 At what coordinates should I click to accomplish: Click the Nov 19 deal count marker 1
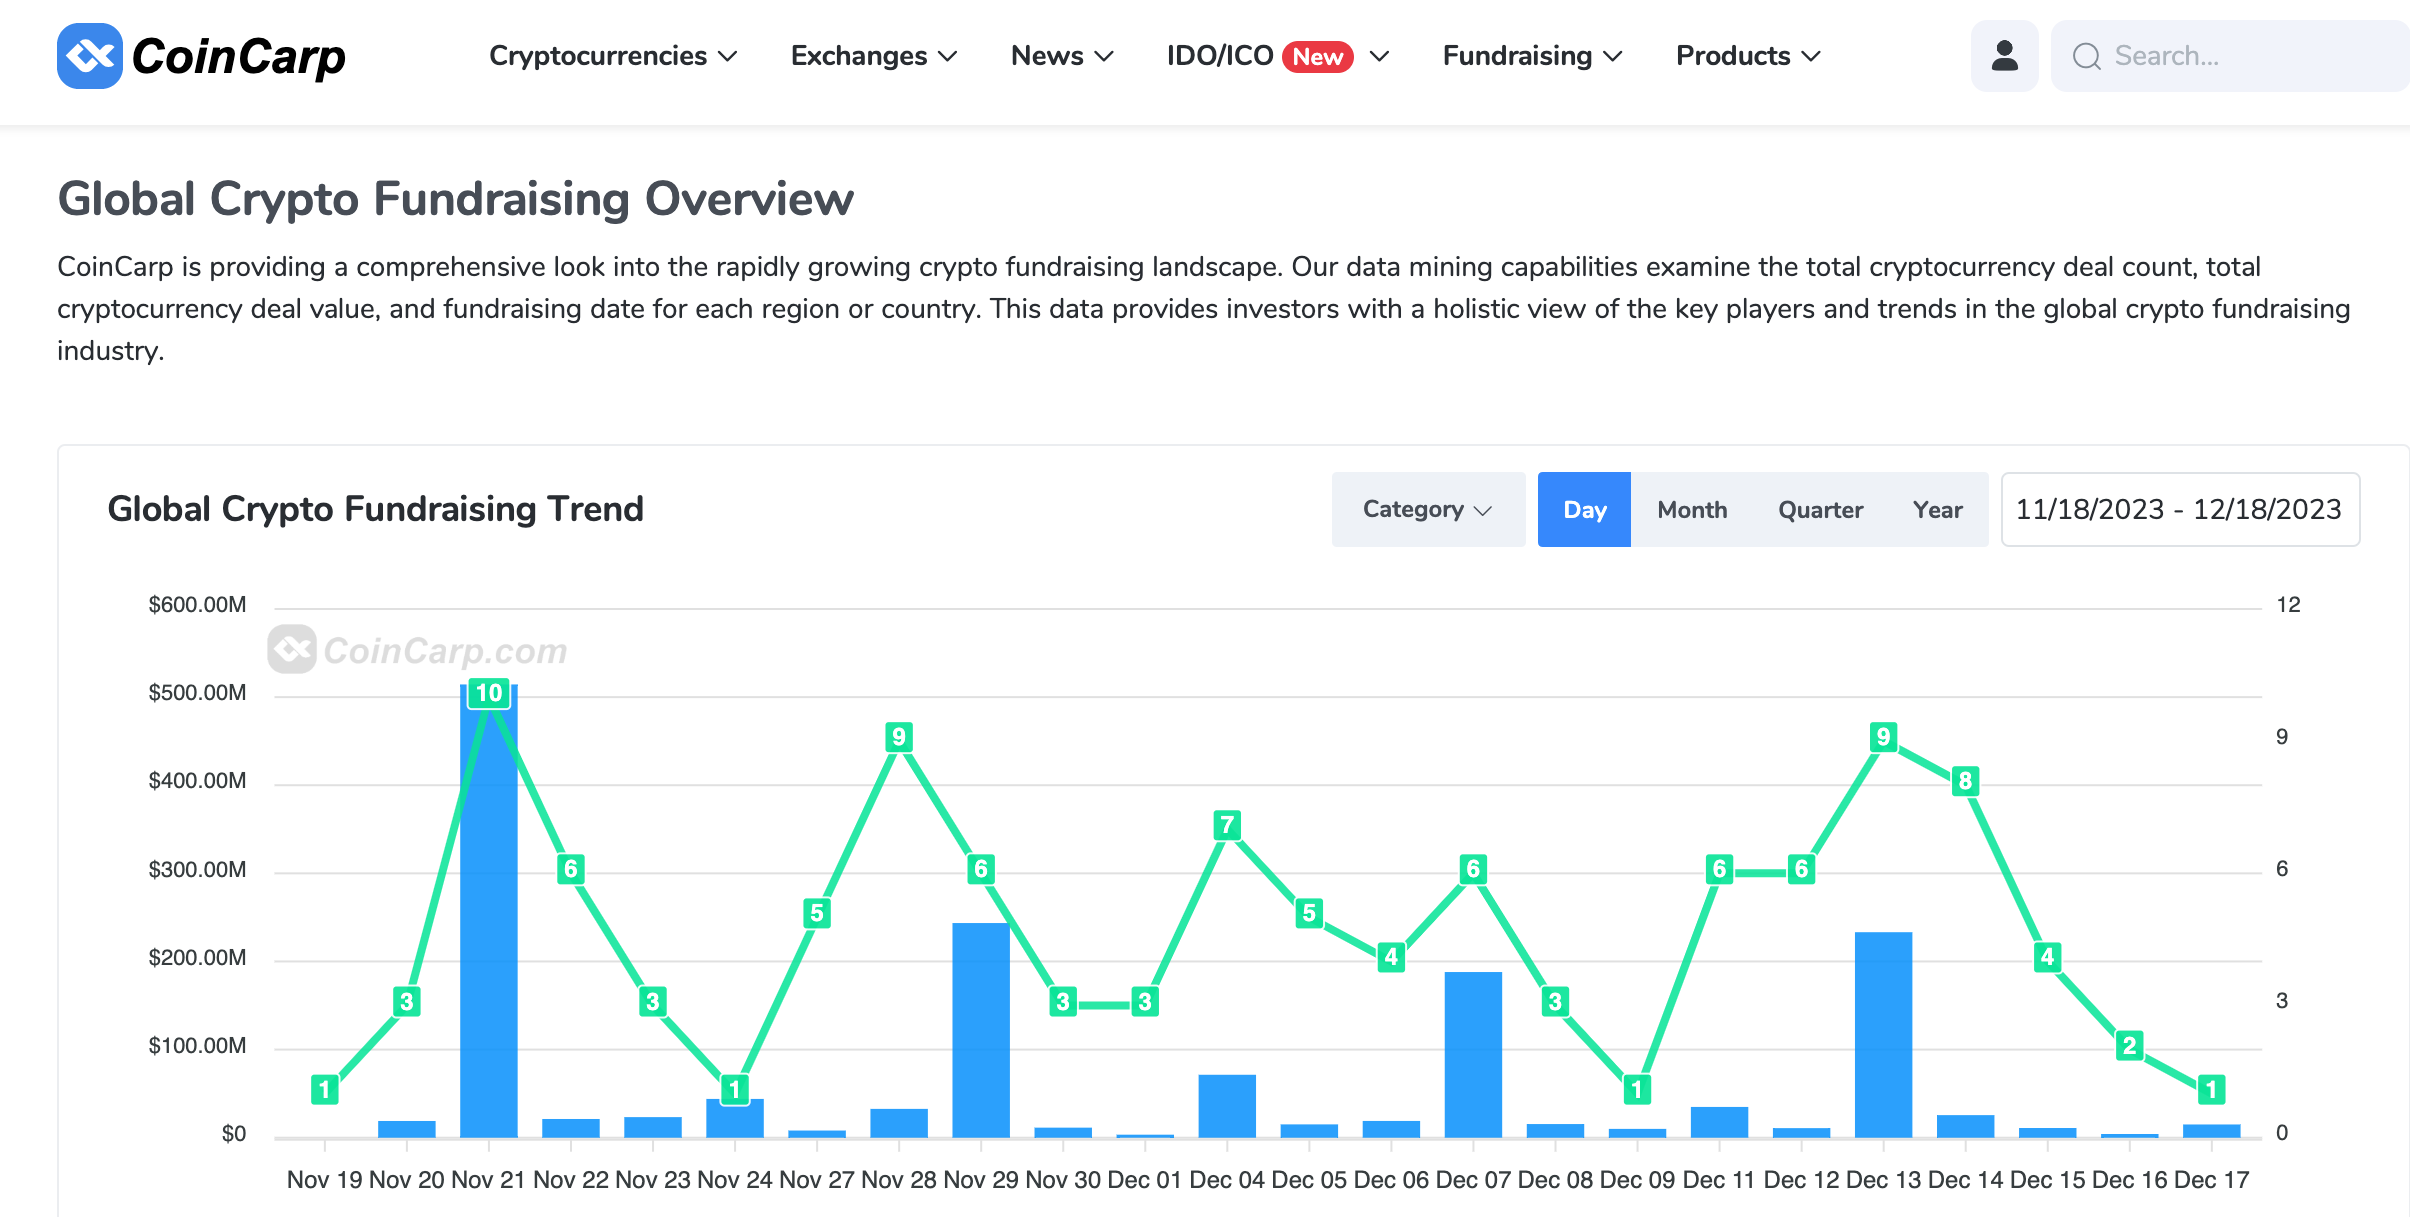[x=324, y=1090]
